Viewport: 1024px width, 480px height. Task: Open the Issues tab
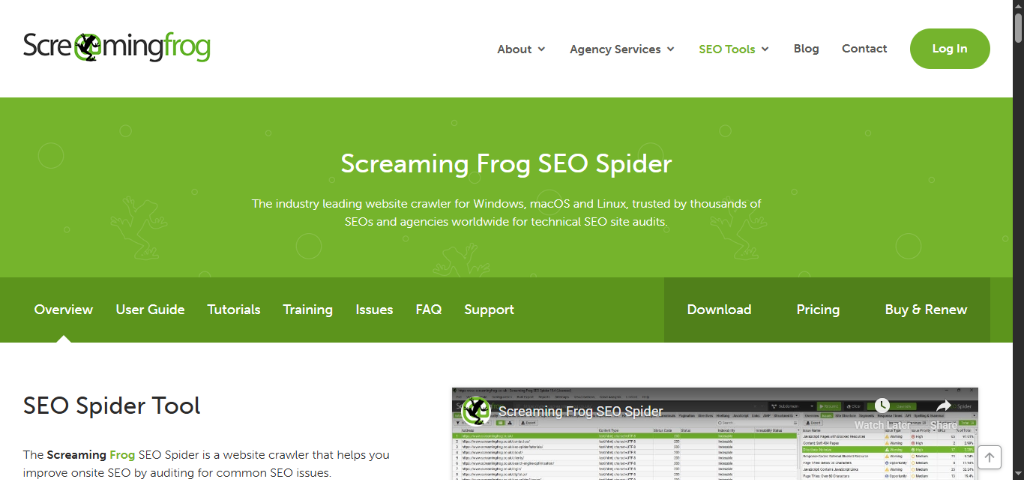(x=374, y=310)
